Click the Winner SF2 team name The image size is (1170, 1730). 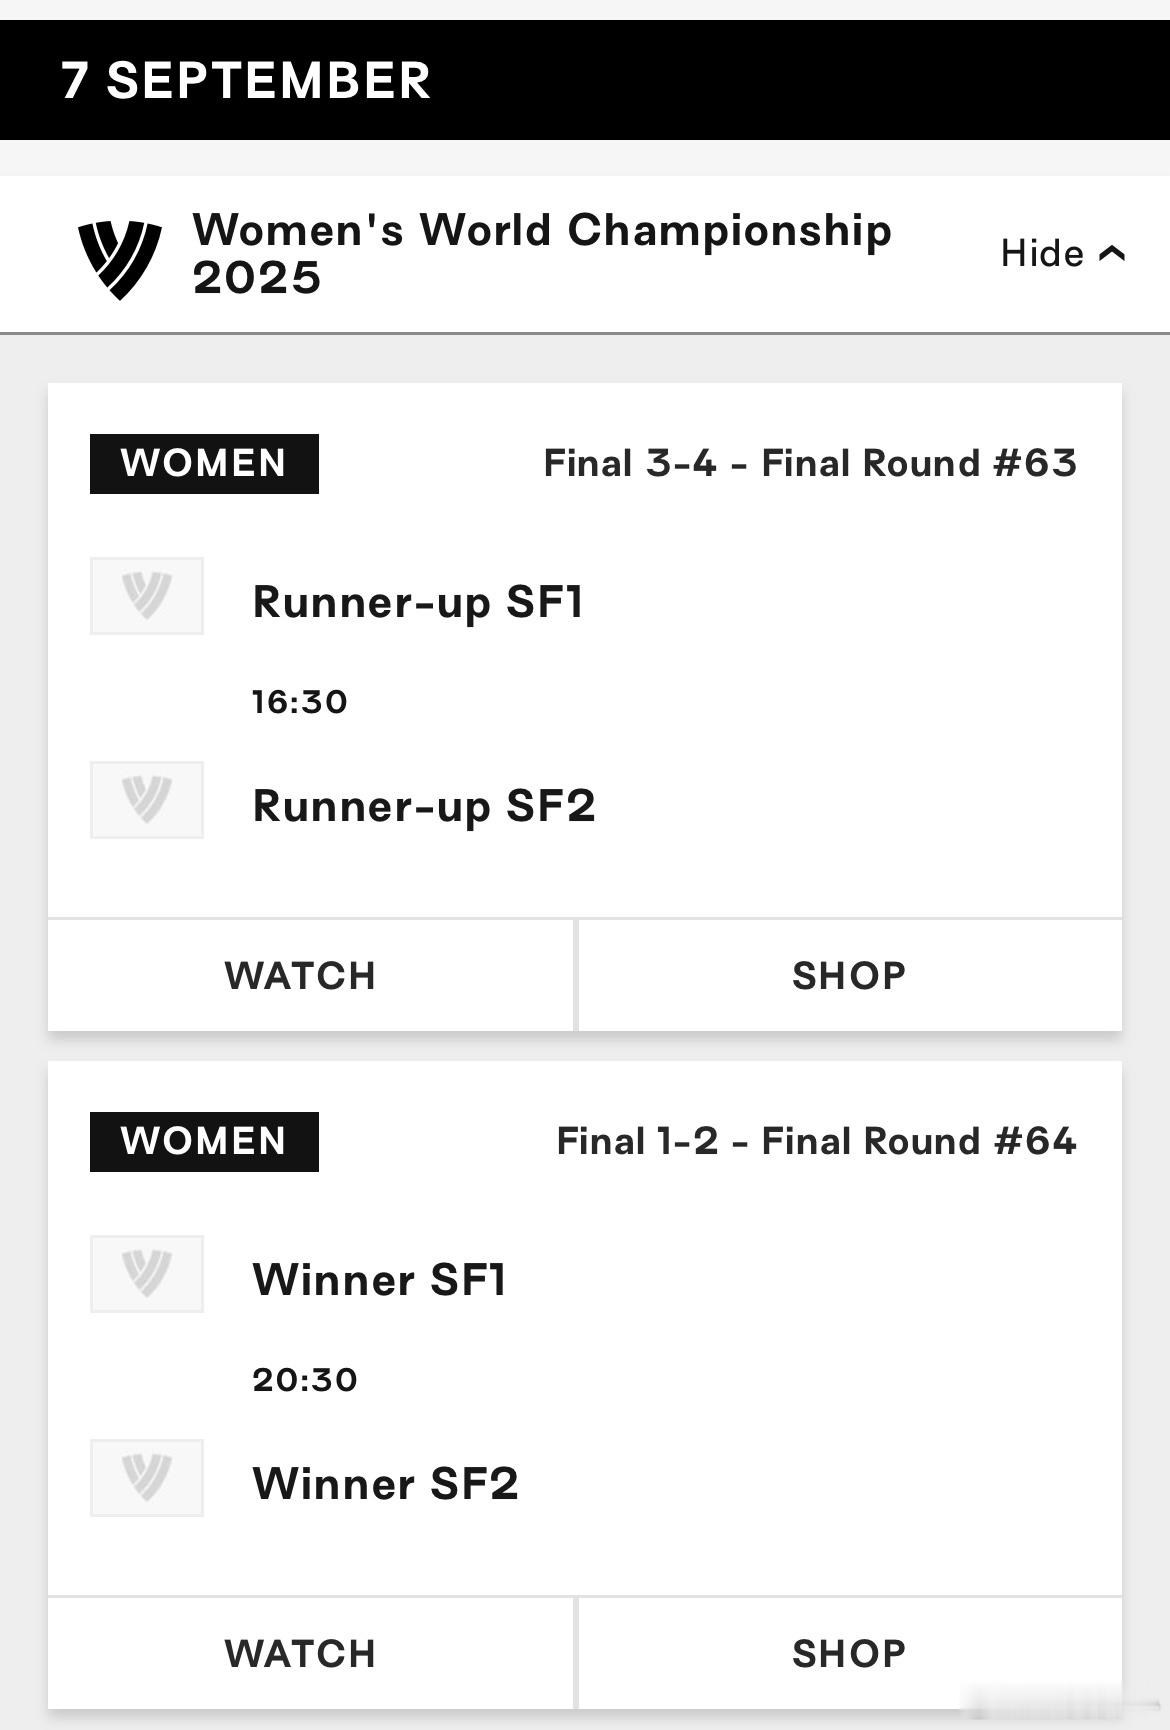pos(385,1483)
